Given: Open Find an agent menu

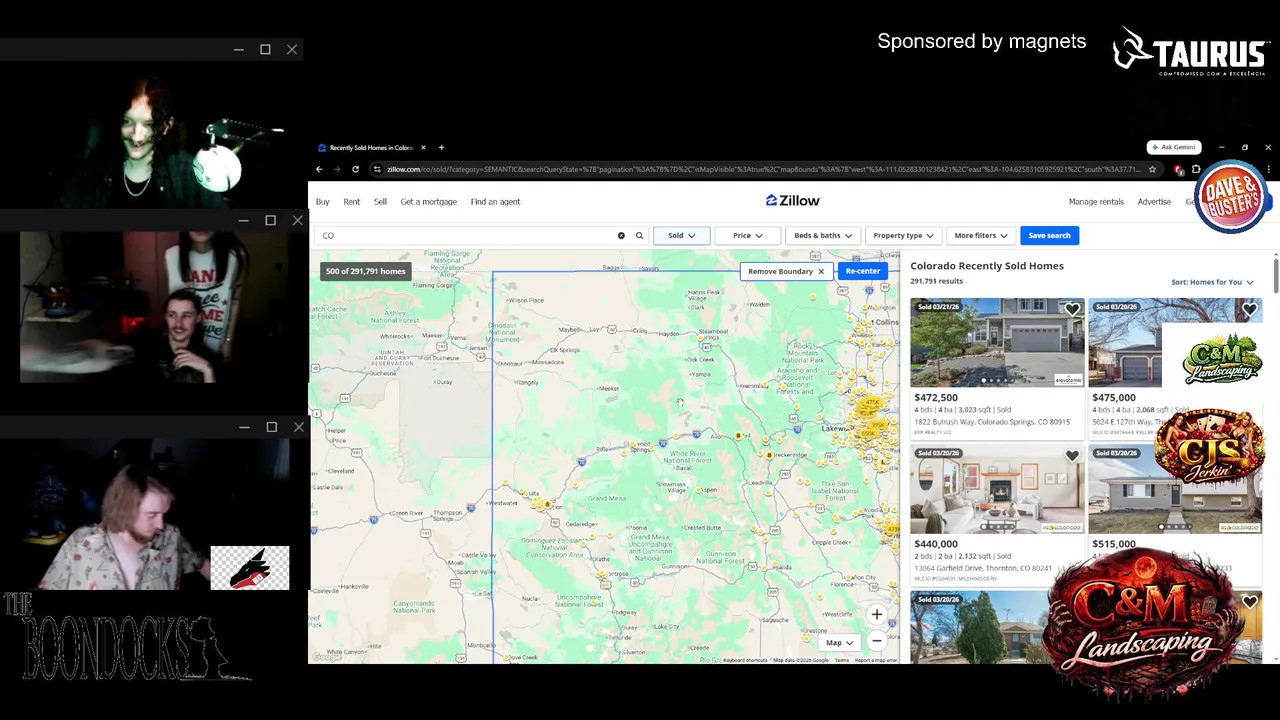Looking at the screenshot, I should (495, 202).
